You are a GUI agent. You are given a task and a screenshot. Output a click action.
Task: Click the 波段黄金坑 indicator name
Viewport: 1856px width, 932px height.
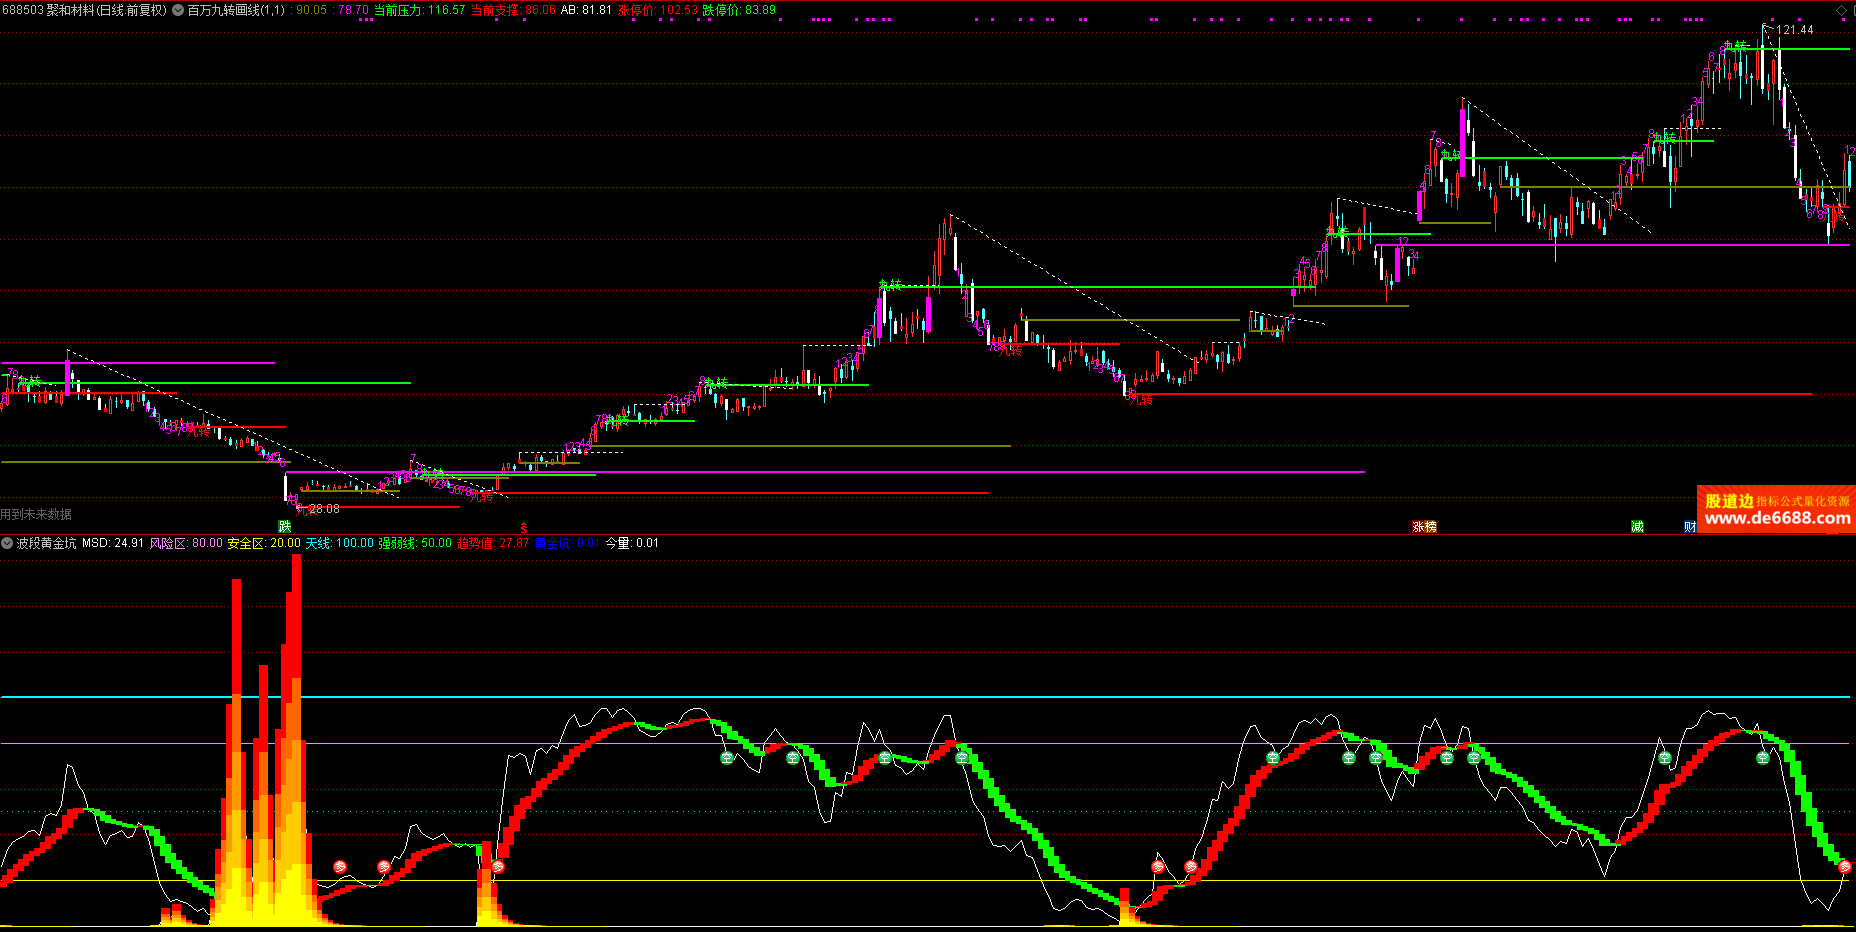click(46, 543)
